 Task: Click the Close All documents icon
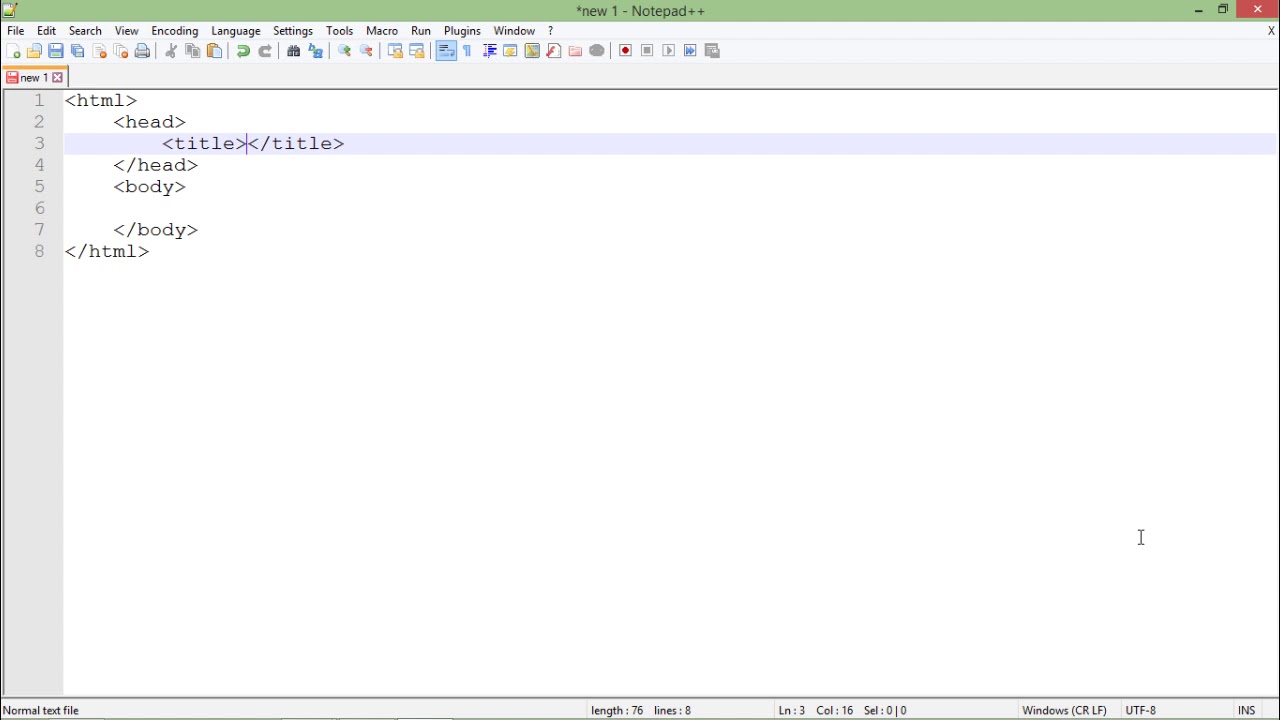pyautogui.click(x=120, y=51)
